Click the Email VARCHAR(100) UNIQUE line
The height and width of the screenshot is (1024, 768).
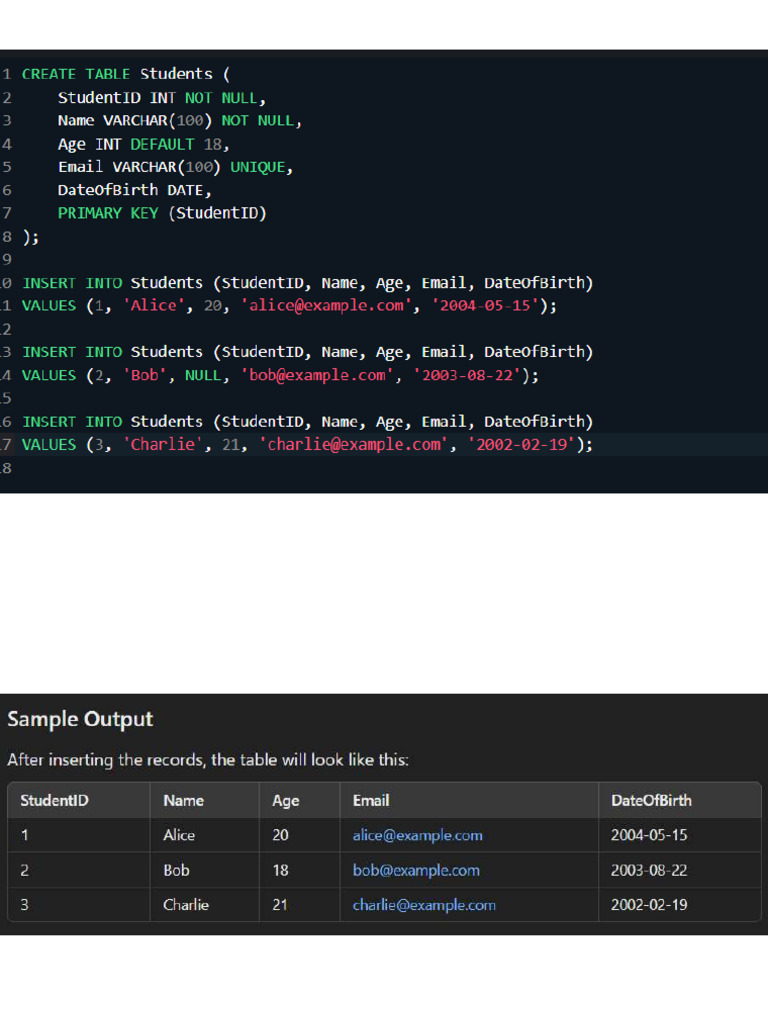175,167
